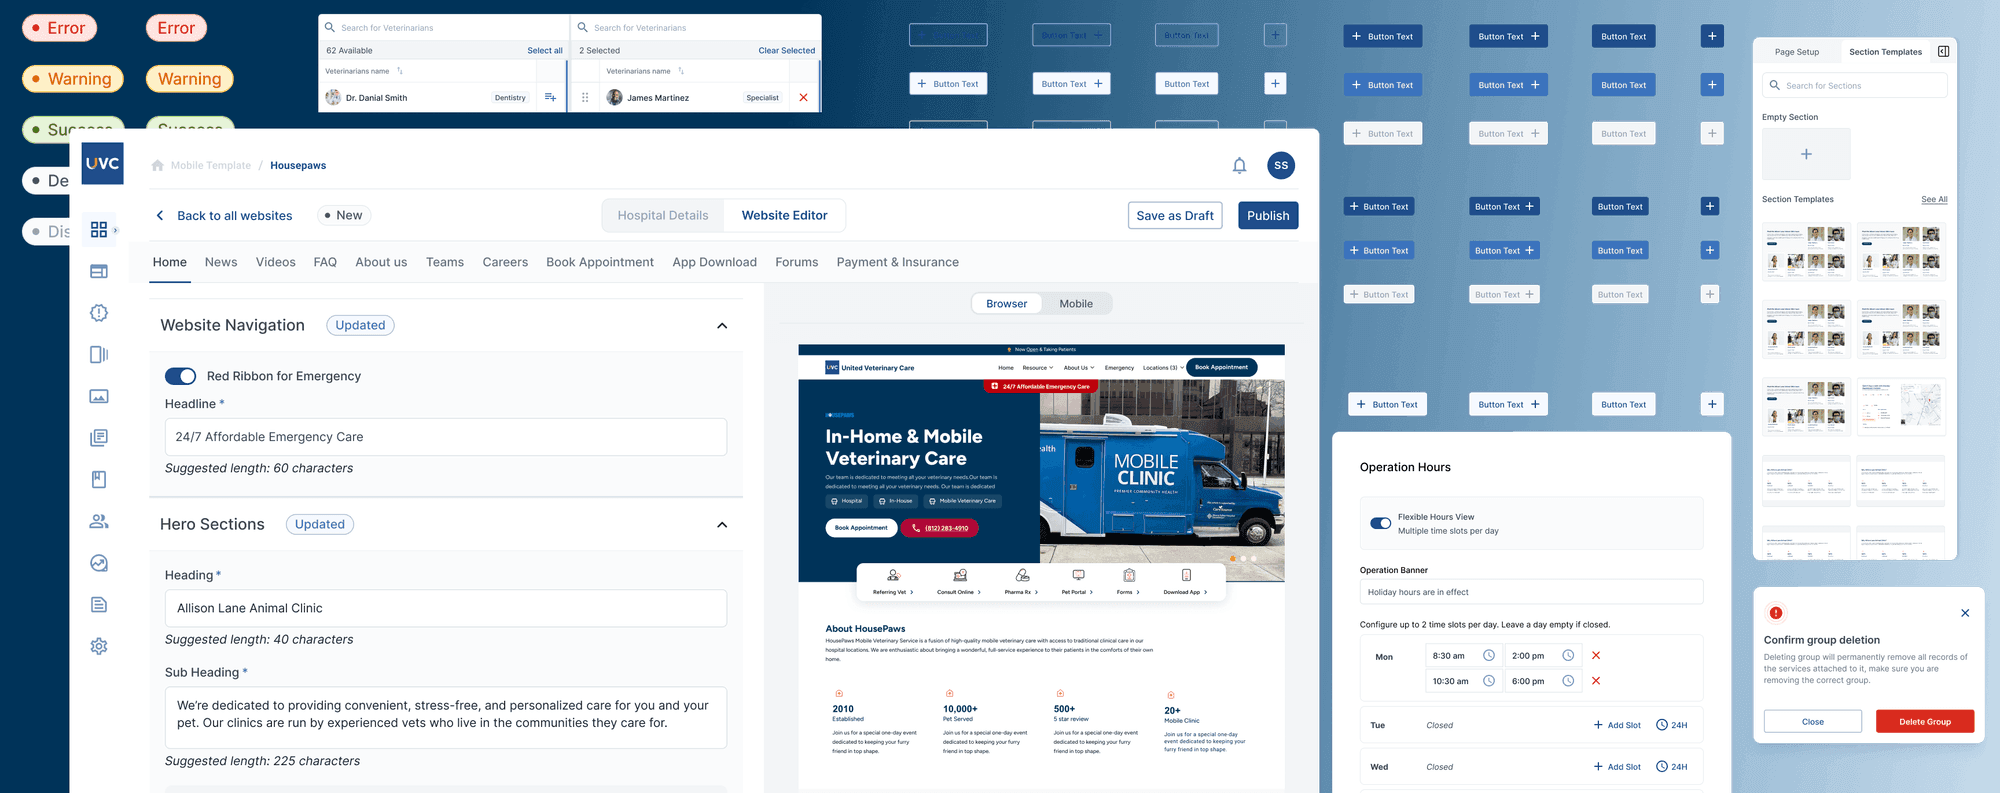Image resolution: width=2000 pixels, height=793 pixels.
Task: Click the home icon in the breadcrumb
Action: [157, 166]
